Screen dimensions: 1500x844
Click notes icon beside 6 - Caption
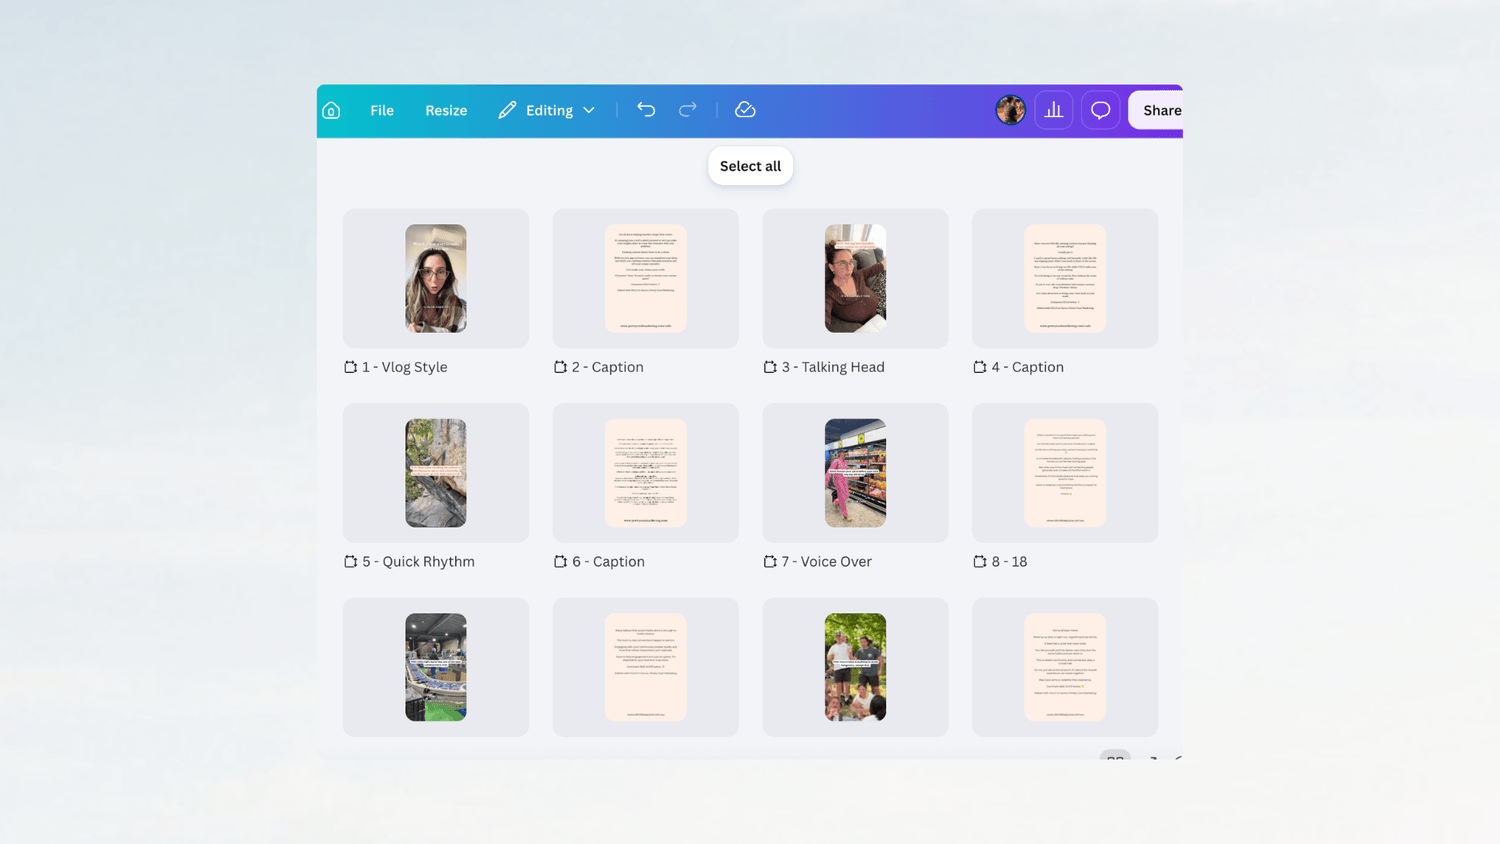(x=561, y=562)
